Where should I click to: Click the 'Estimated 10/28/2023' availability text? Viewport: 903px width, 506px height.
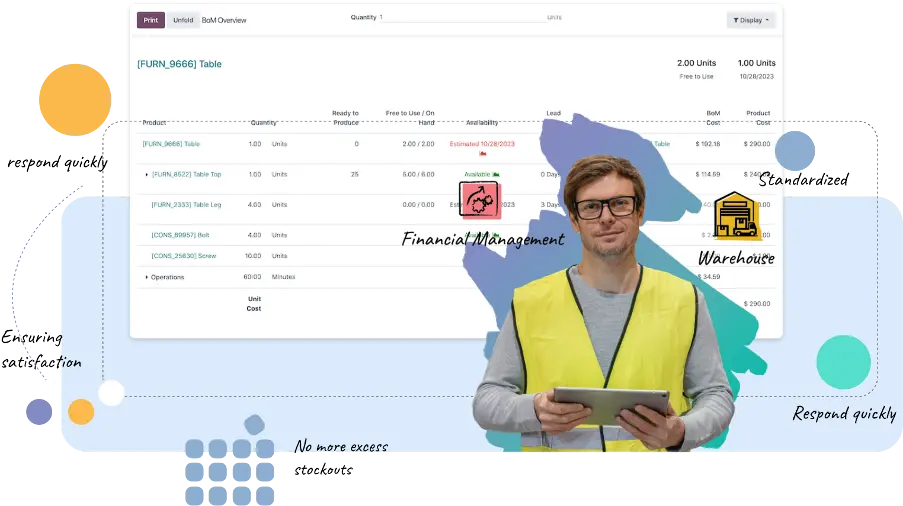click(x=482, y=144)
